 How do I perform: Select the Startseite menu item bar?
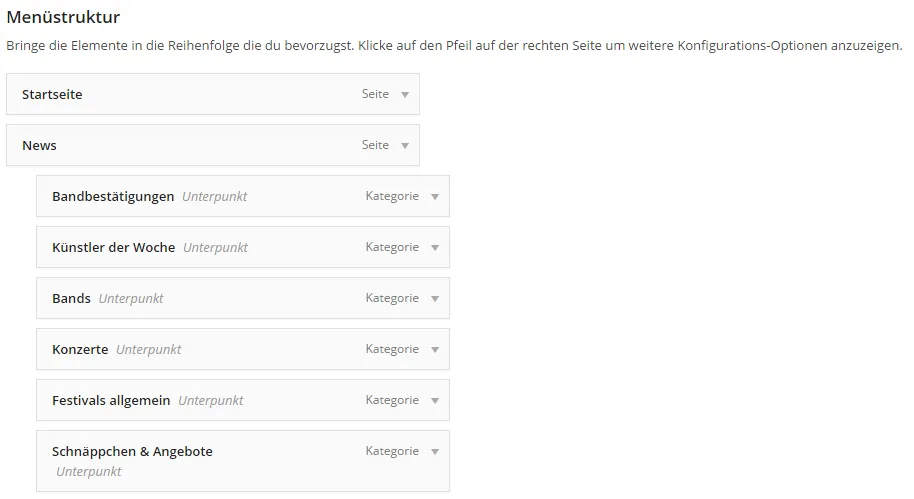213,94
